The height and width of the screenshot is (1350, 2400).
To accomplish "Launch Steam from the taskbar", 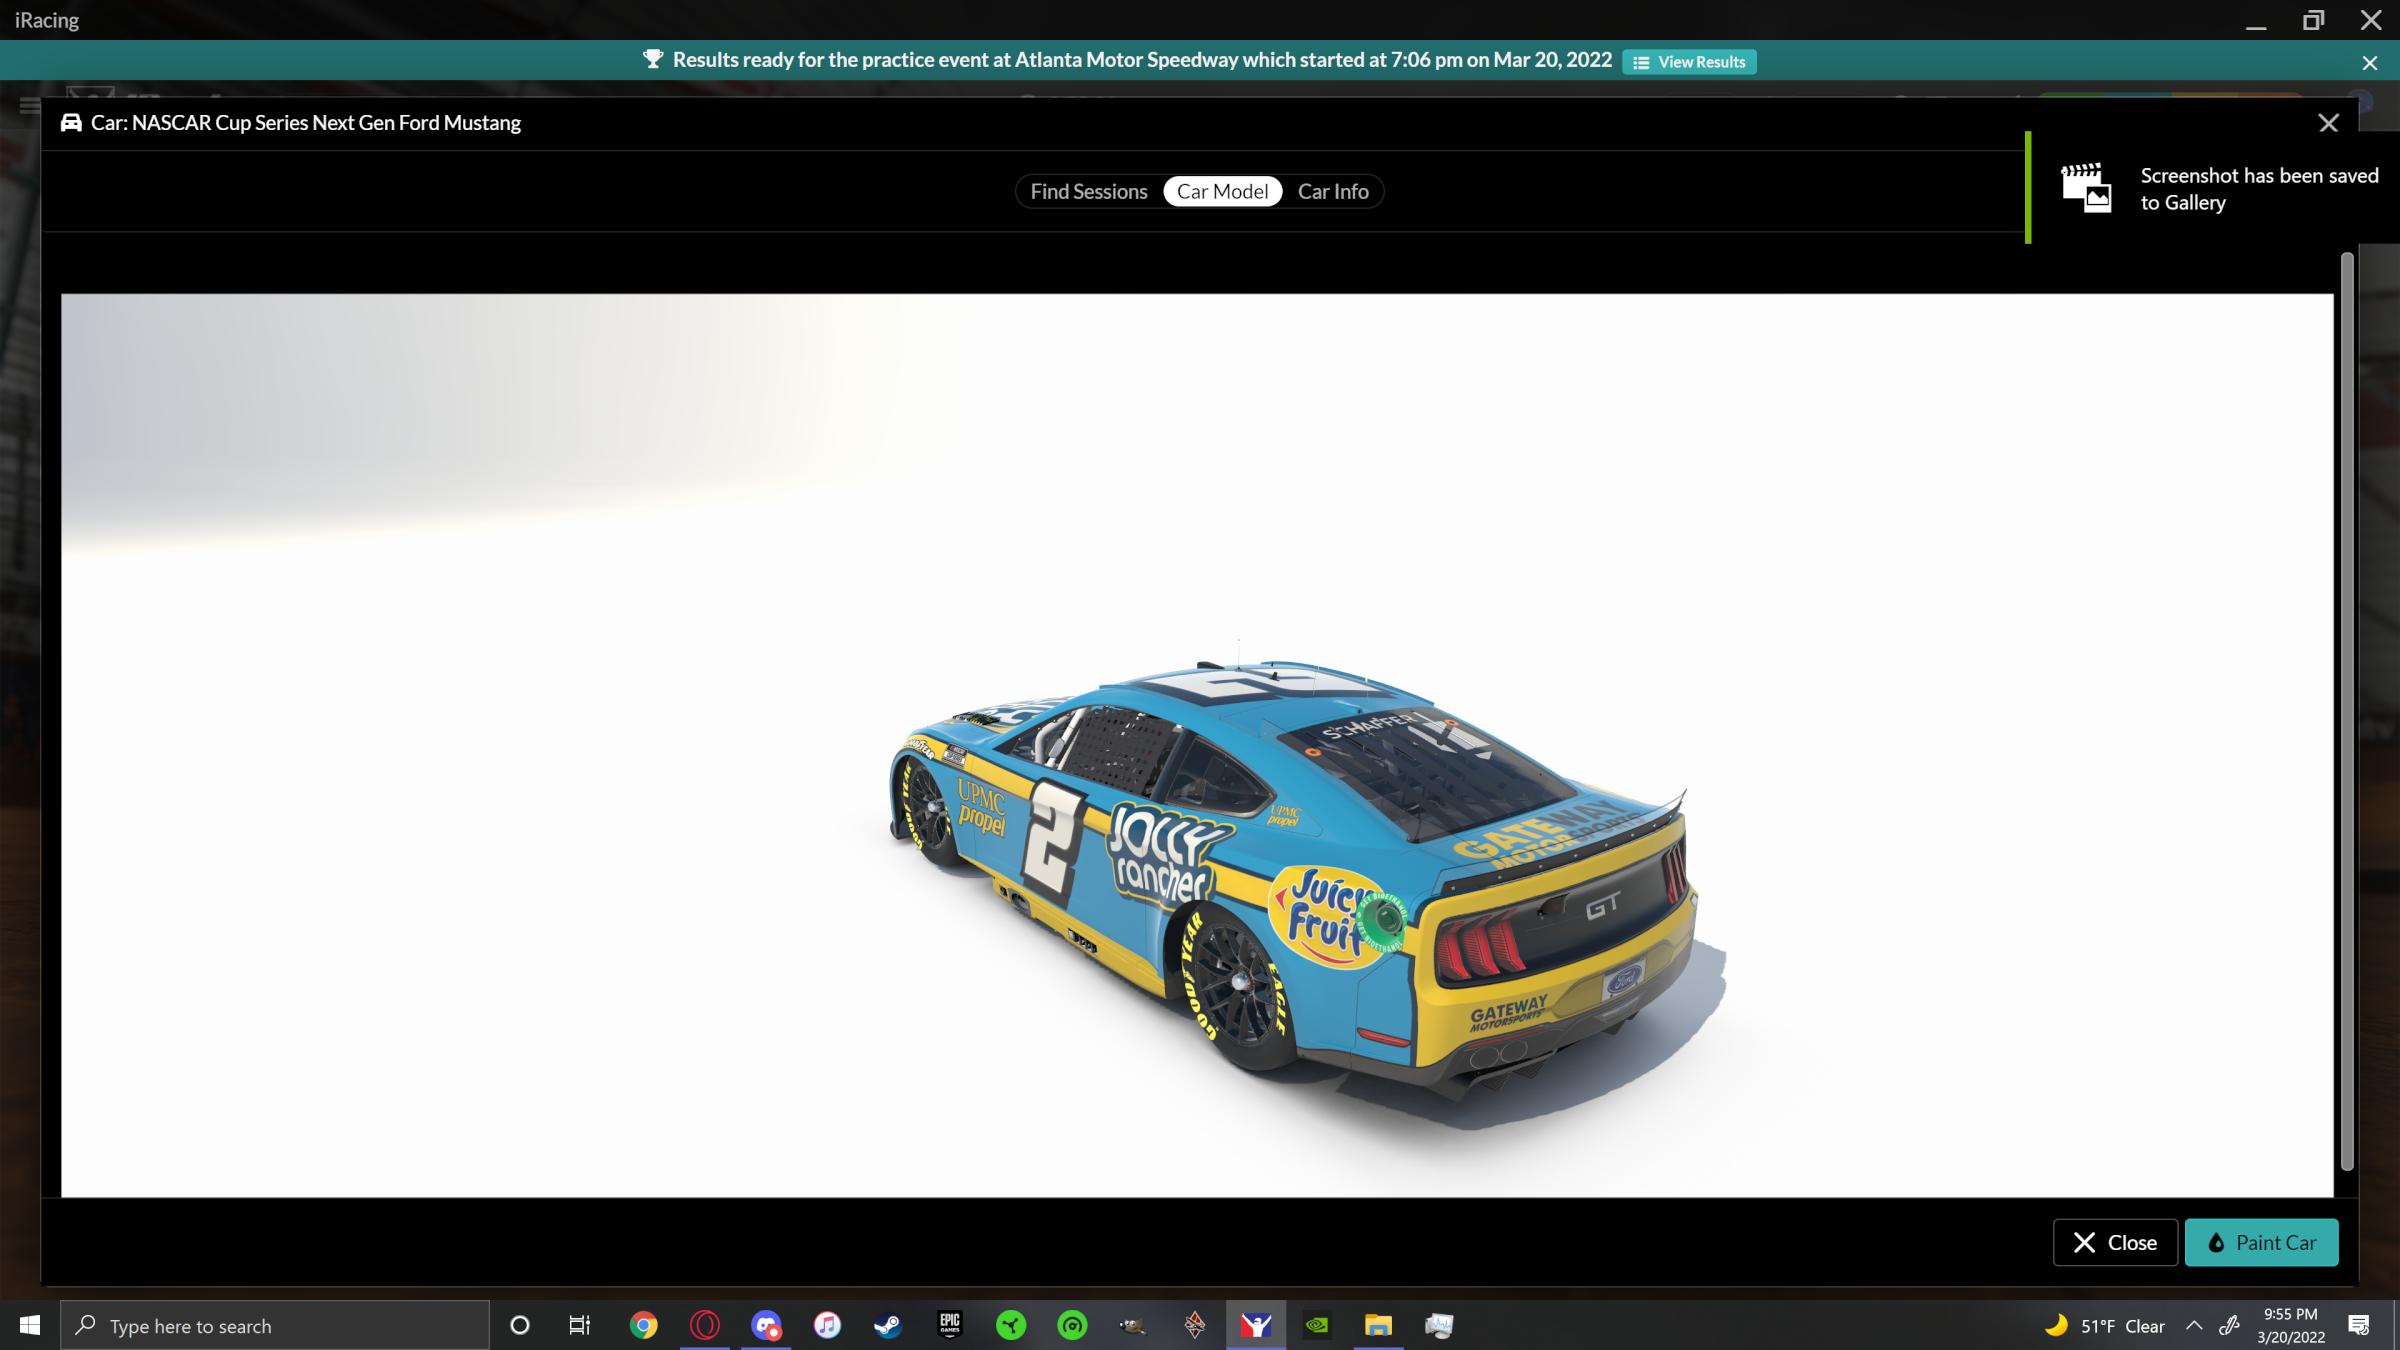I will (887, 1325).
